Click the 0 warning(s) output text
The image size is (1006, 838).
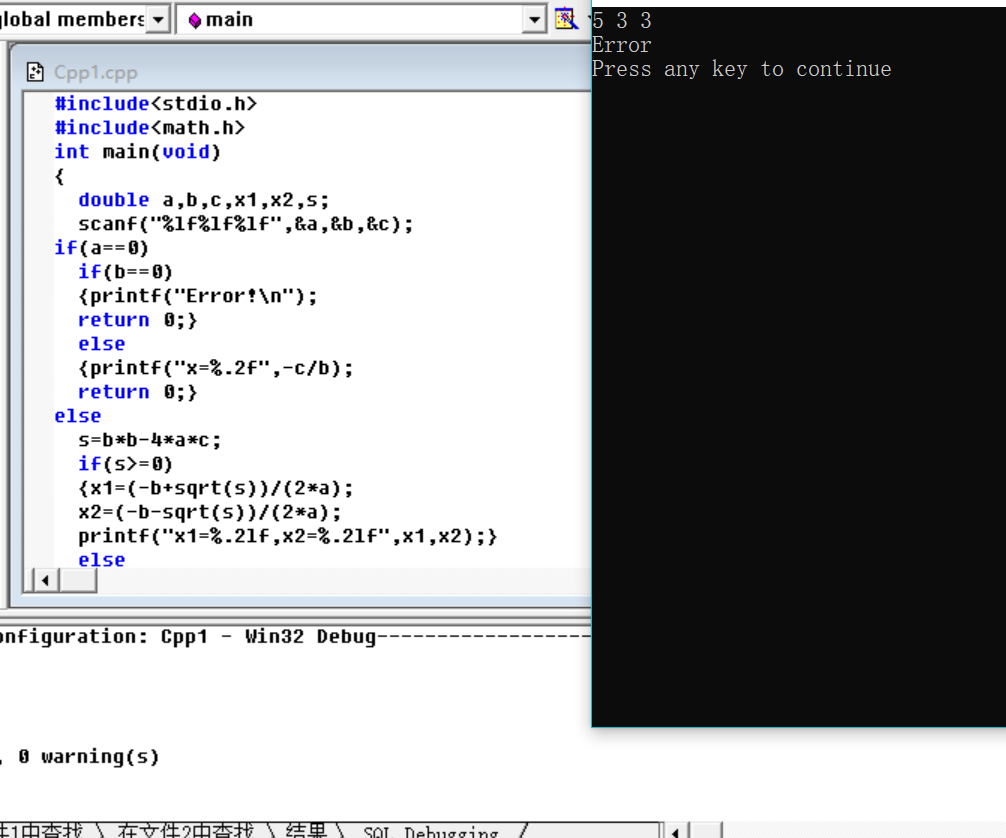coord(89,757)
